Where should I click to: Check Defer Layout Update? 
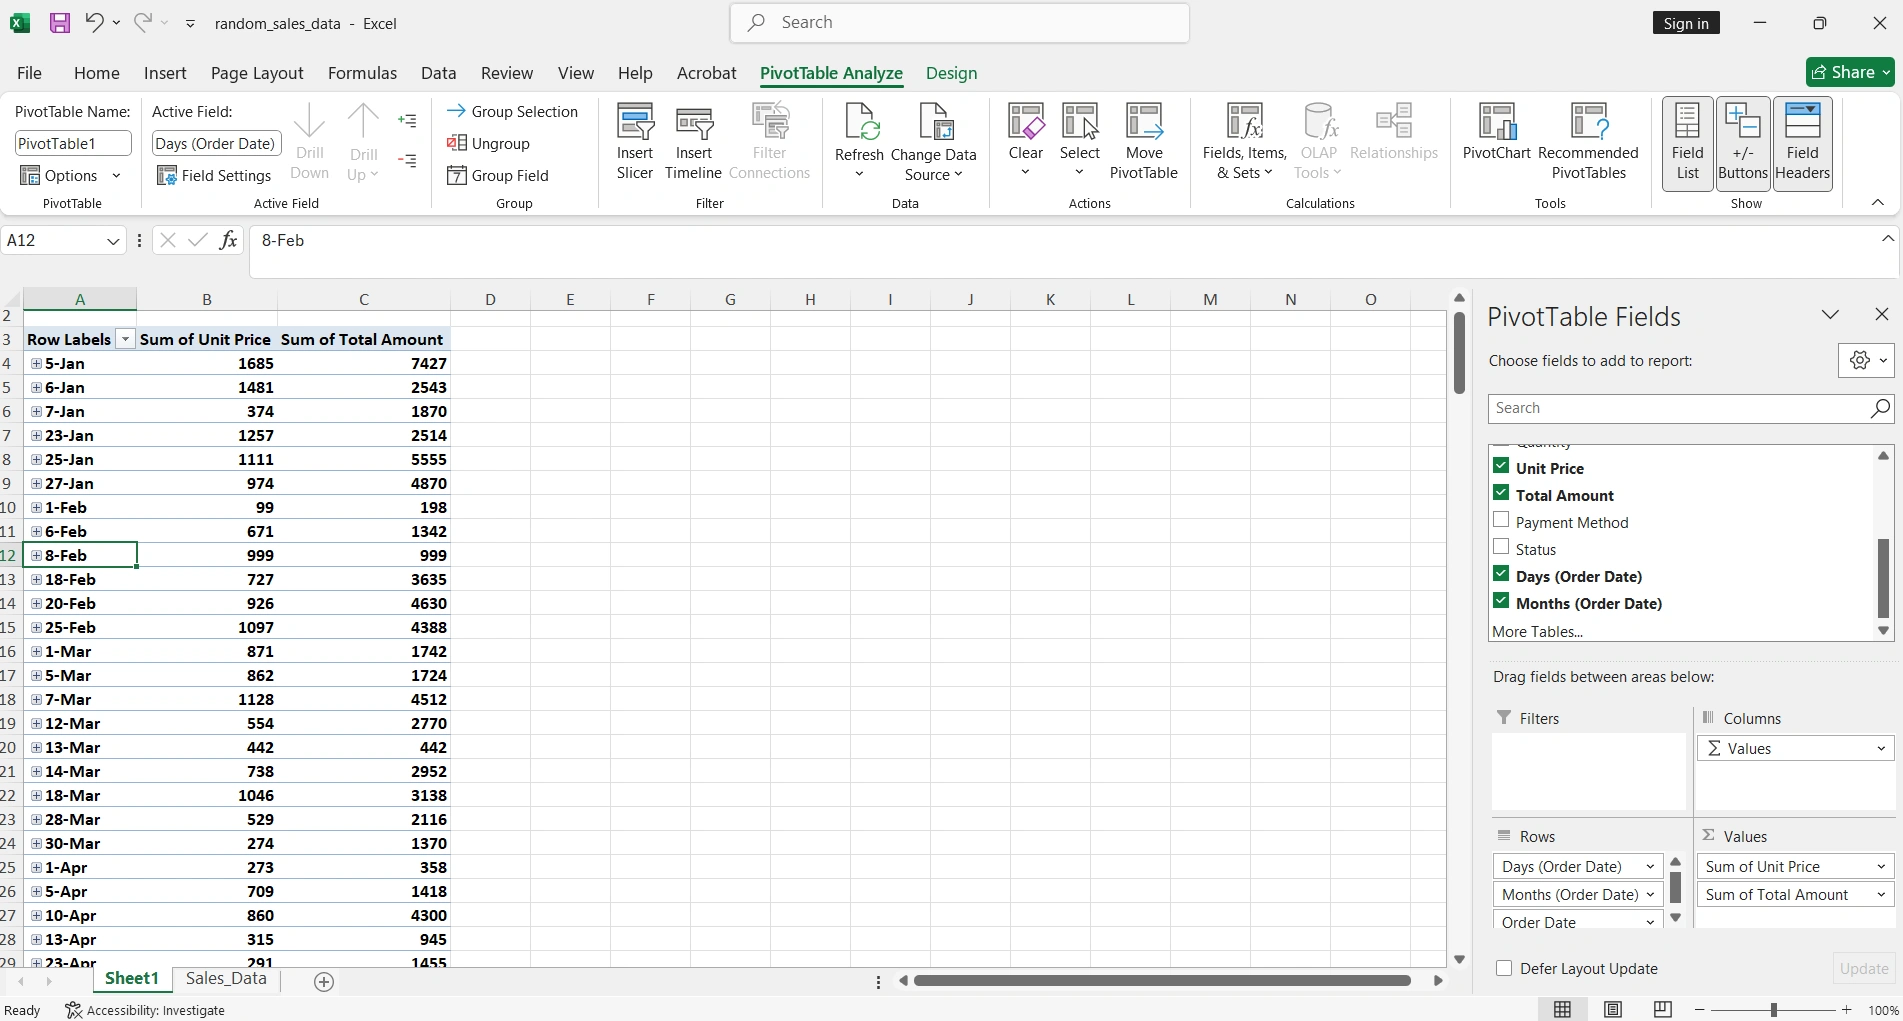[1503, 968]
